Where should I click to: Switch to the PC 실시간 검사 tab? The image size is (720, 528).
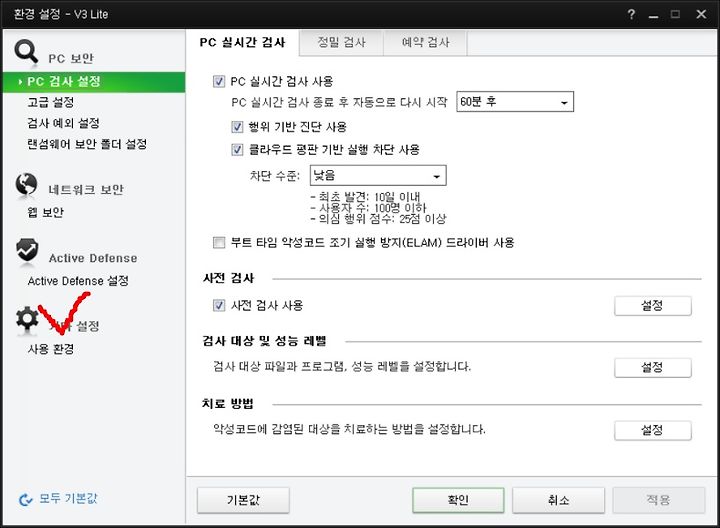click(242, 43)
